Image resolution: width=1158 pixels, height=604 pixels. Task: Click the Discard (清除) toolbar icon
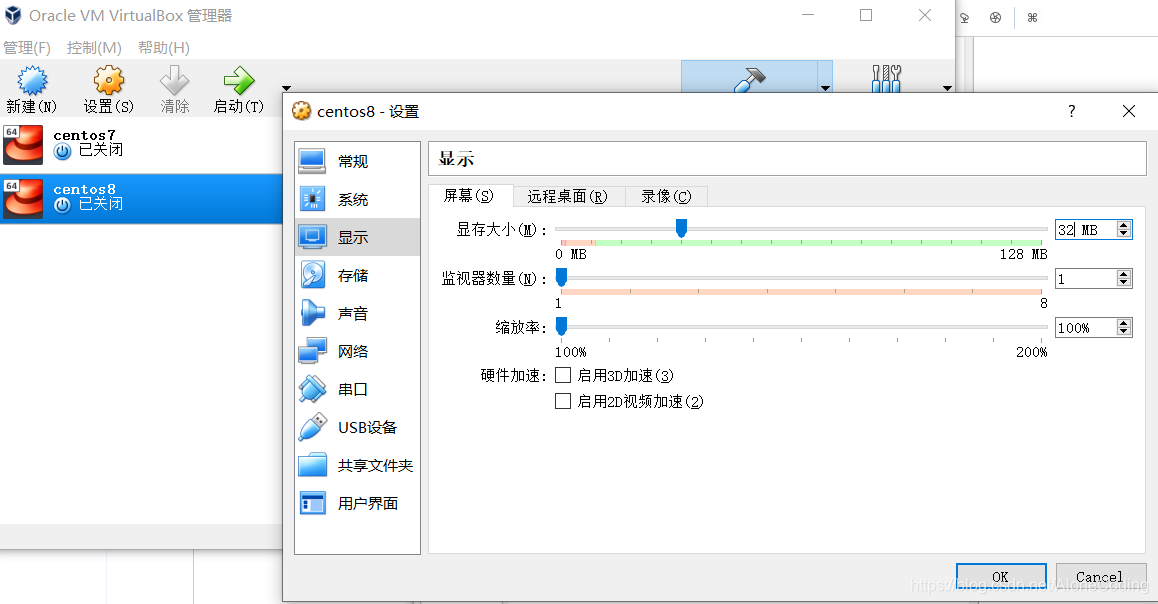(174, 80)
